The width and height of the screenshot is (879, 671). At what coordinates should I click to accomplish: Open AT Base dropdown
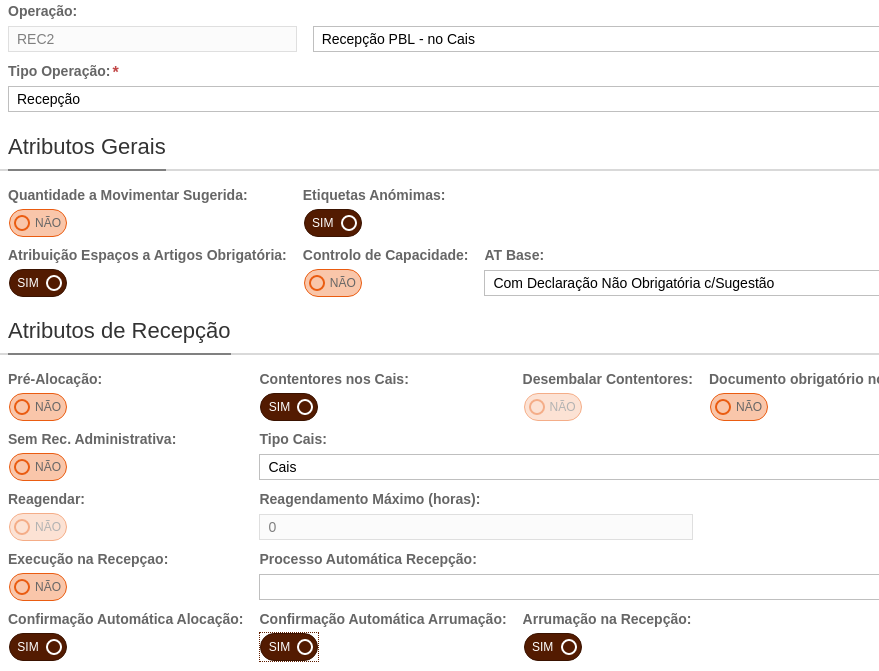[682, 283]
